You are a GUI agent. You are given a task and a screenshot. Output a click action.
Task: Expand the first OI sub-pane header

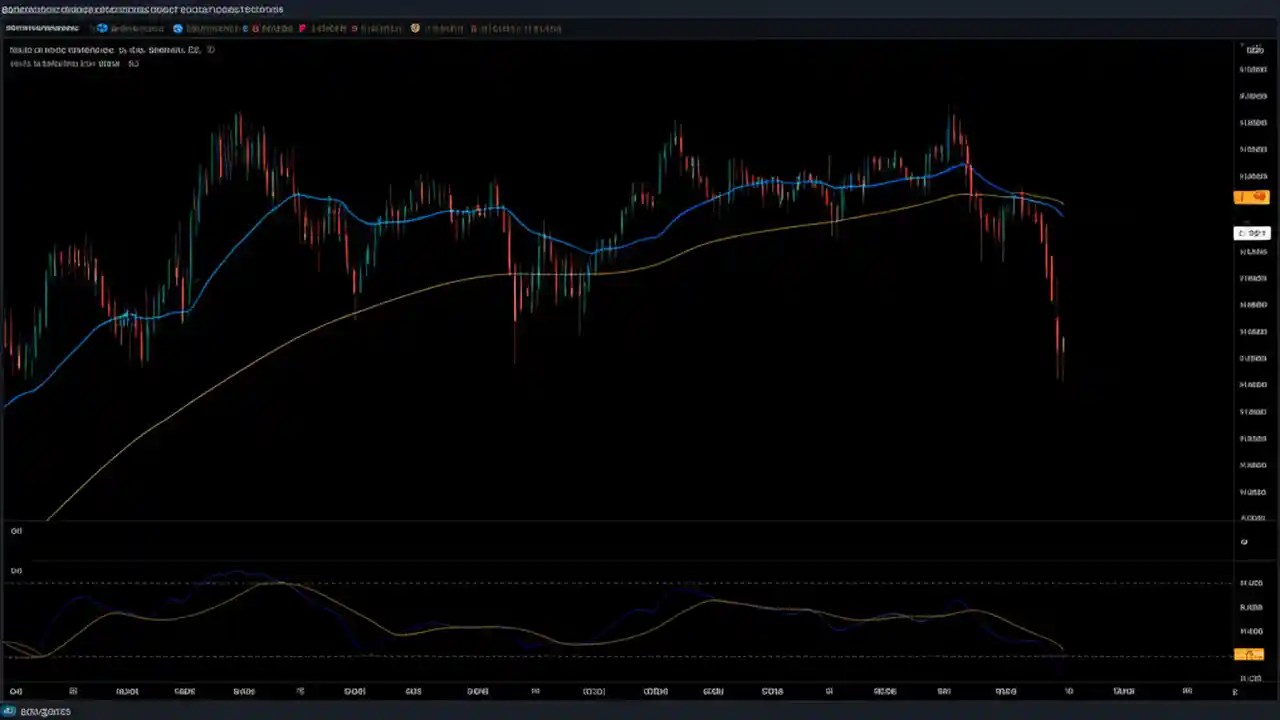16,531
